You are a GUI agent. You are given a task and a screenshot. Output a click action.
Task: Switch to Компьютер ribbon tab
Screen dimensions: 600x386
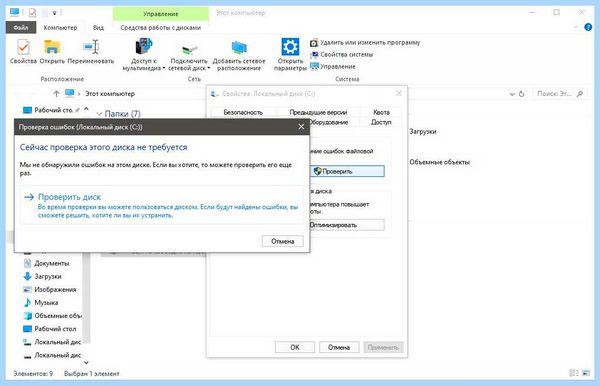point(60,28)
